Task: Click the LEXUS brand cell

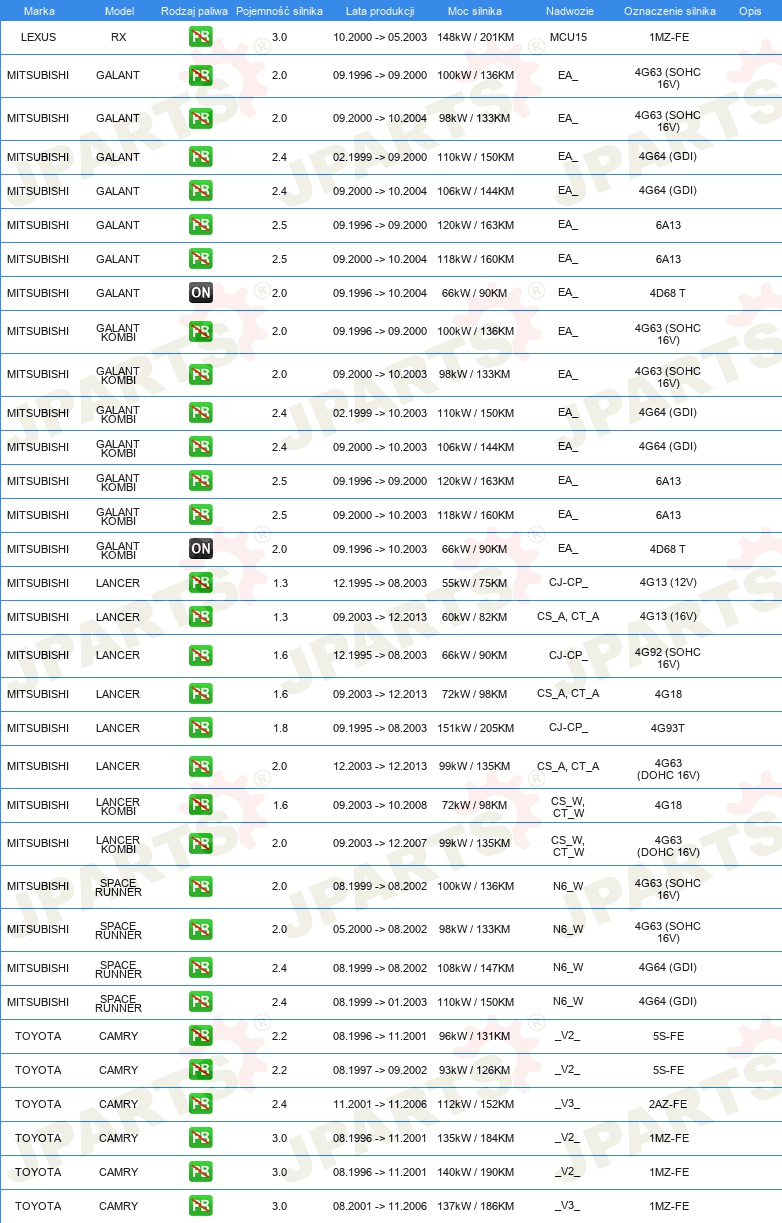Action: 38,37
